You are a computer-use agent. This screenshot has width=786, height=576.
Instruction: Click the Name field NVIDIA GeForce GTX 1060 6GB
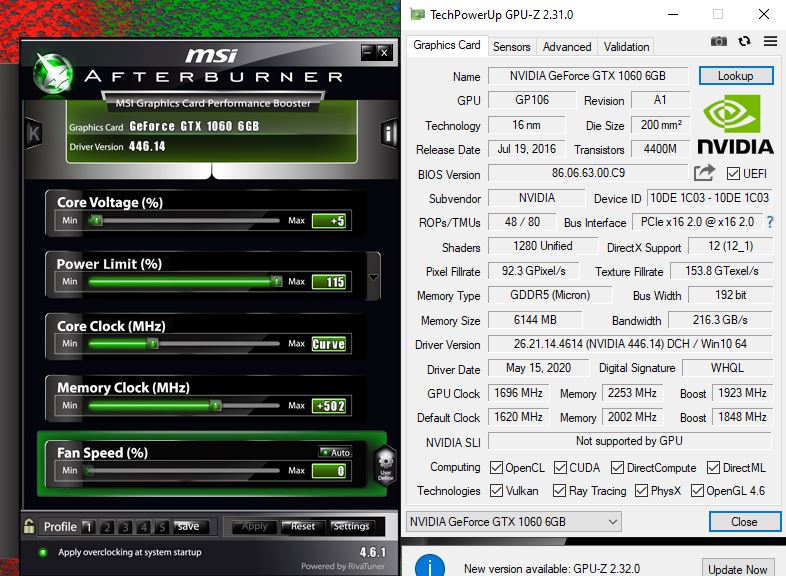(x=588, y=76)
